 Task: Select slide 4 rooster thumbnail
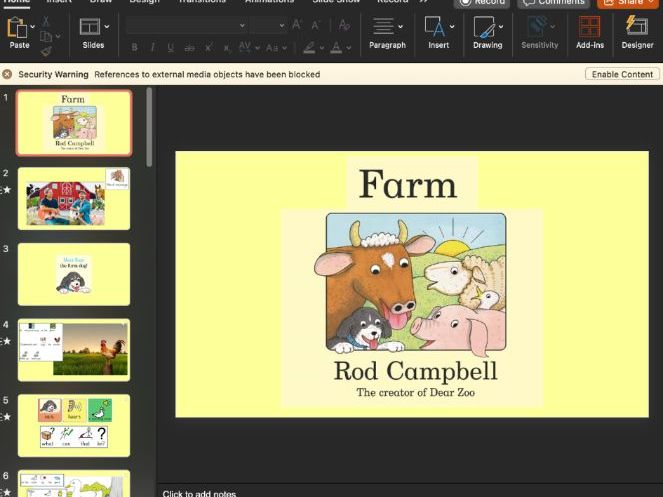tap(74, 350)
